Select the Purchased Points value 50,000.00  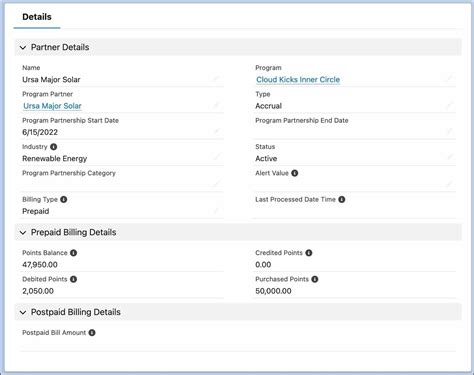pos(273,291)
